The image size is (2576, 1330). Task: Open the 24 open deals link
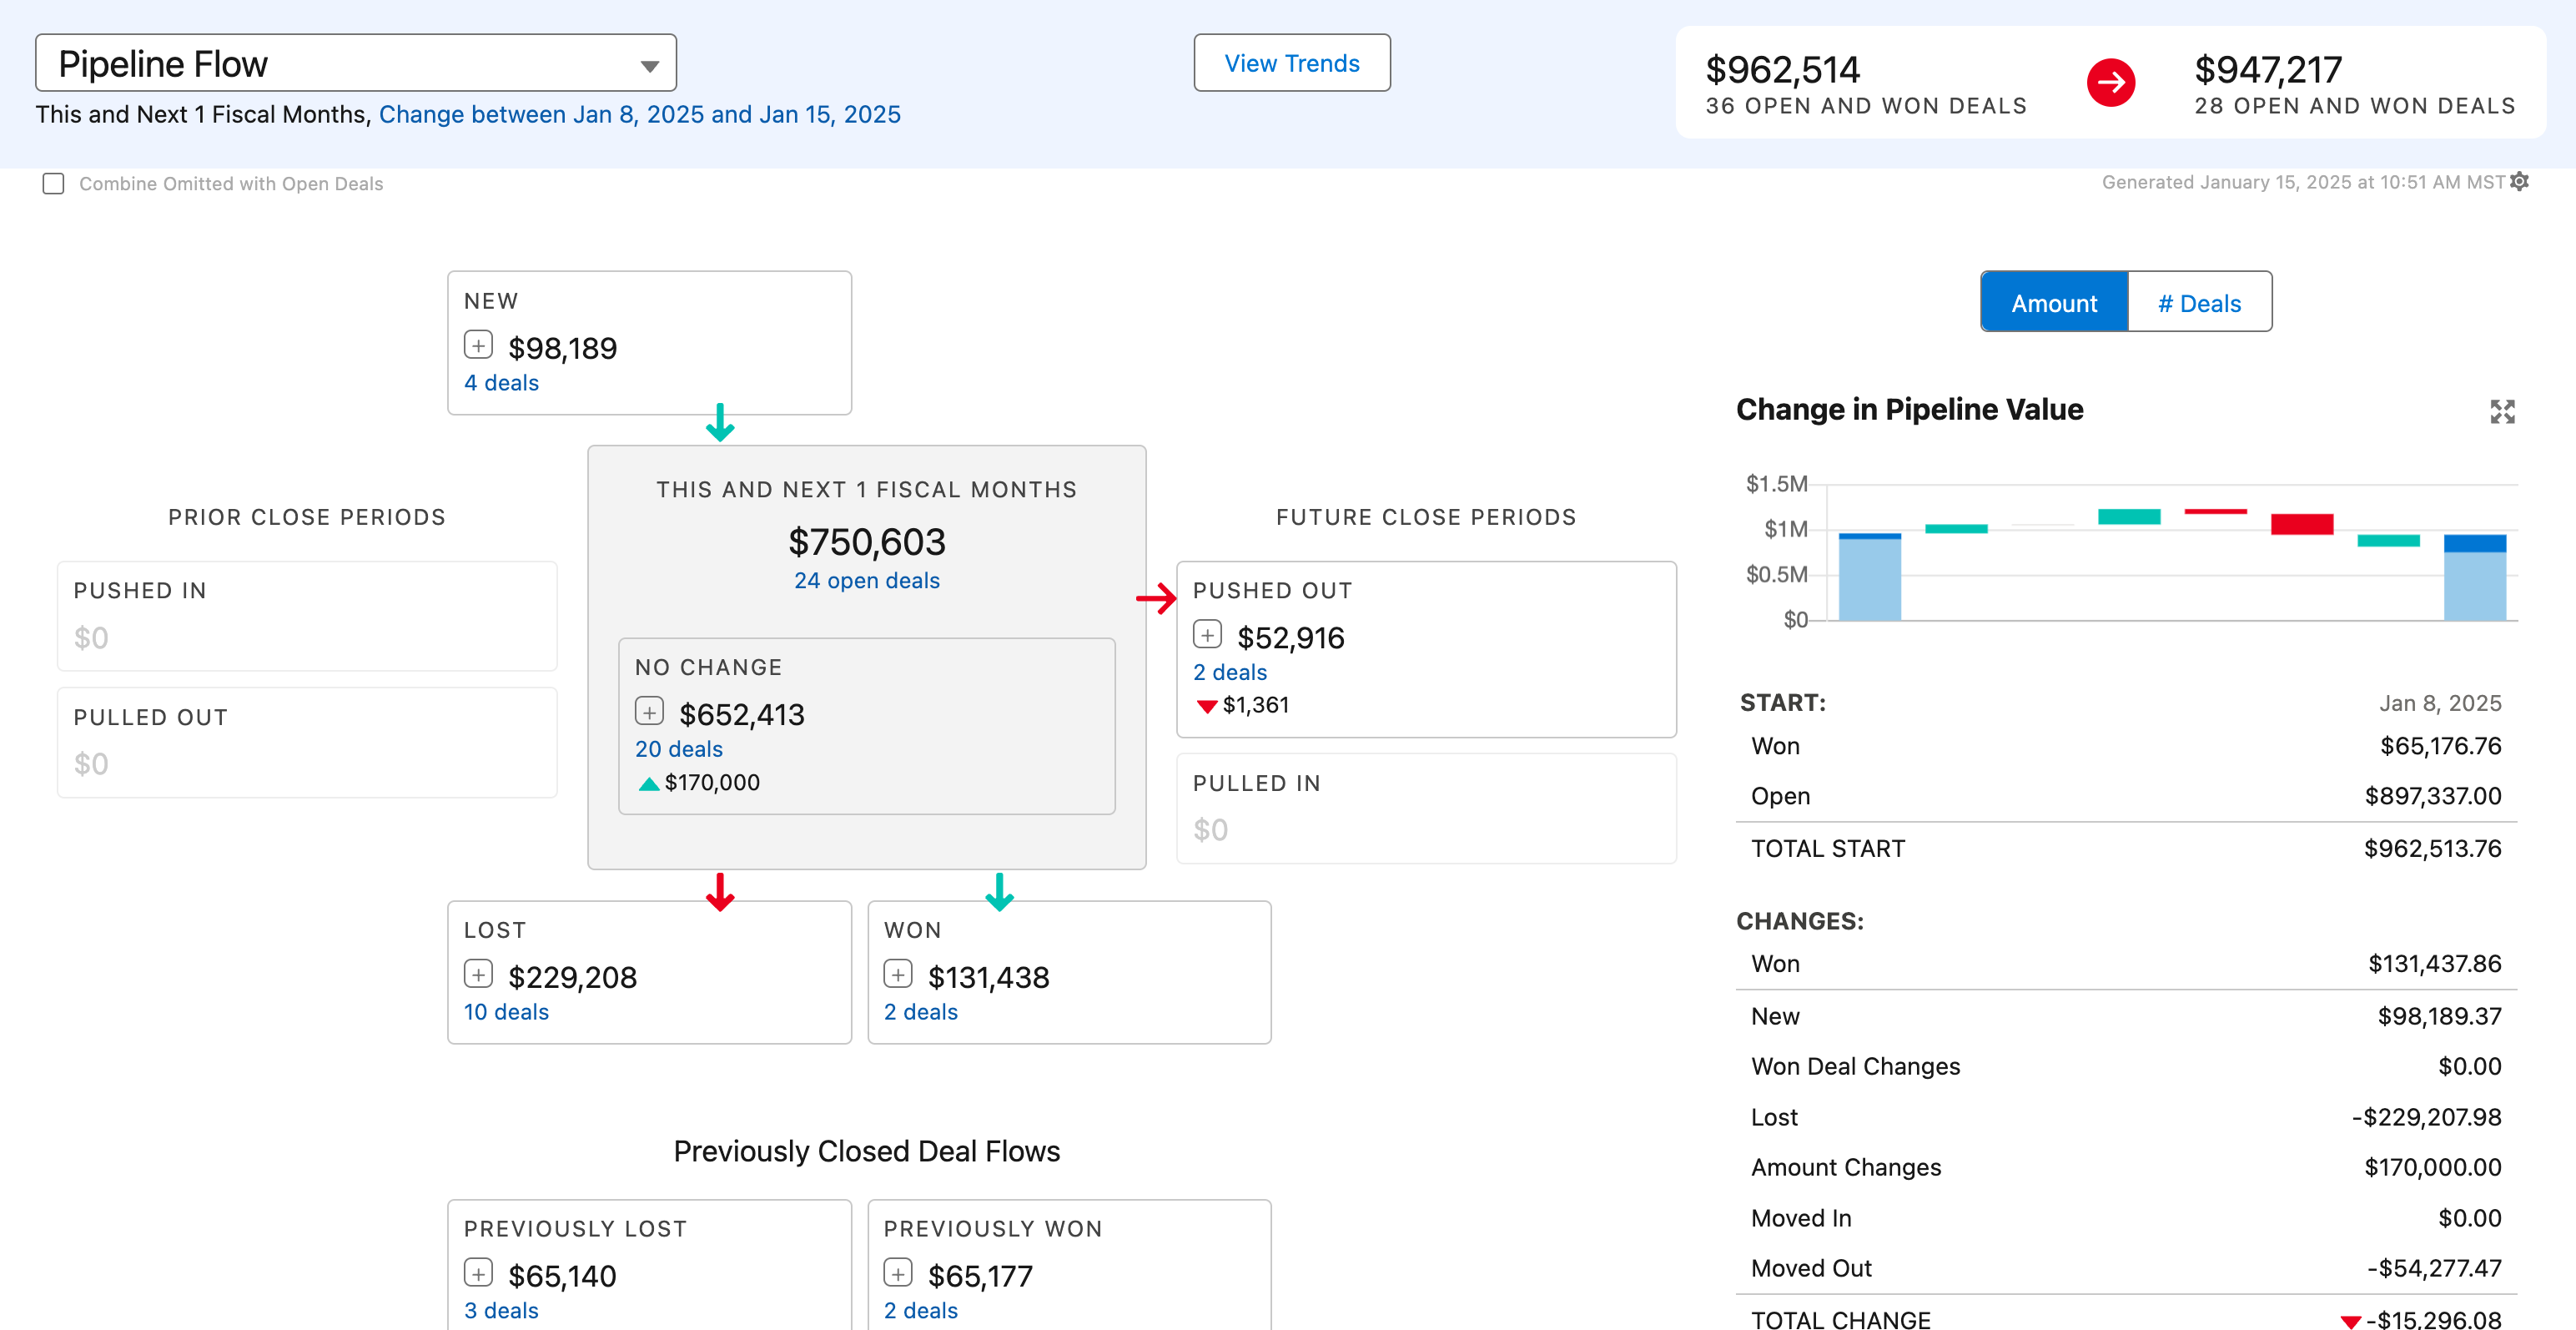[x=866, y=581]
